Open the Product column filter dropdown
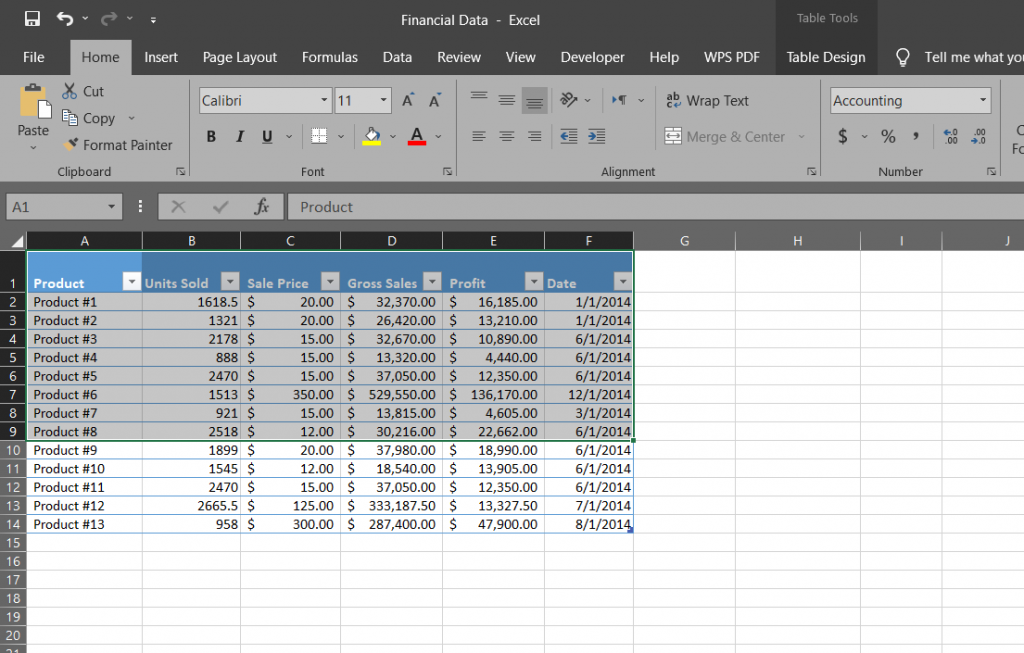1024x653 pixels. point(130,283)
